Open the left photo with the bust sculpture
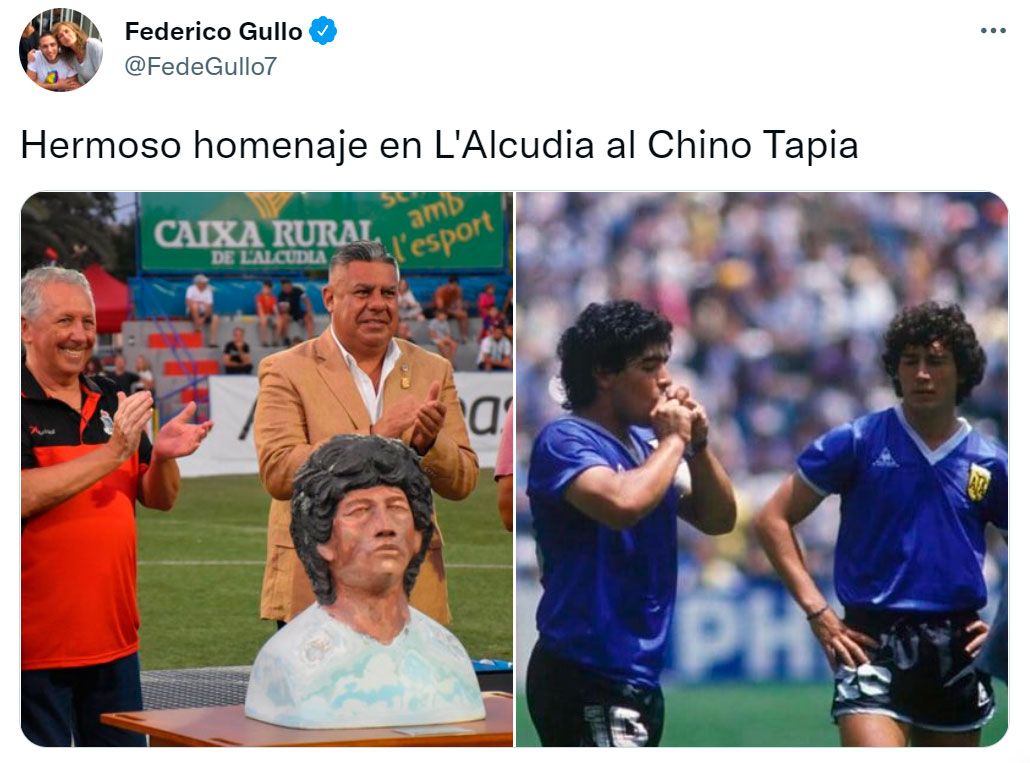The width and height of the screenshot is (1030, 763). coord(267,469)
